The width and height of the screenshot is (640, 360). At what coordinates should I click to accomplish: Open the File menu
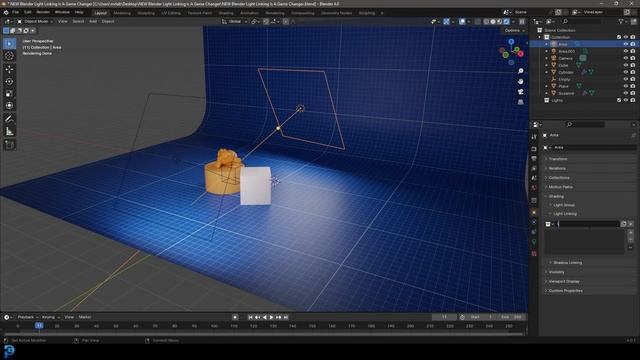(x=15, y=12)
